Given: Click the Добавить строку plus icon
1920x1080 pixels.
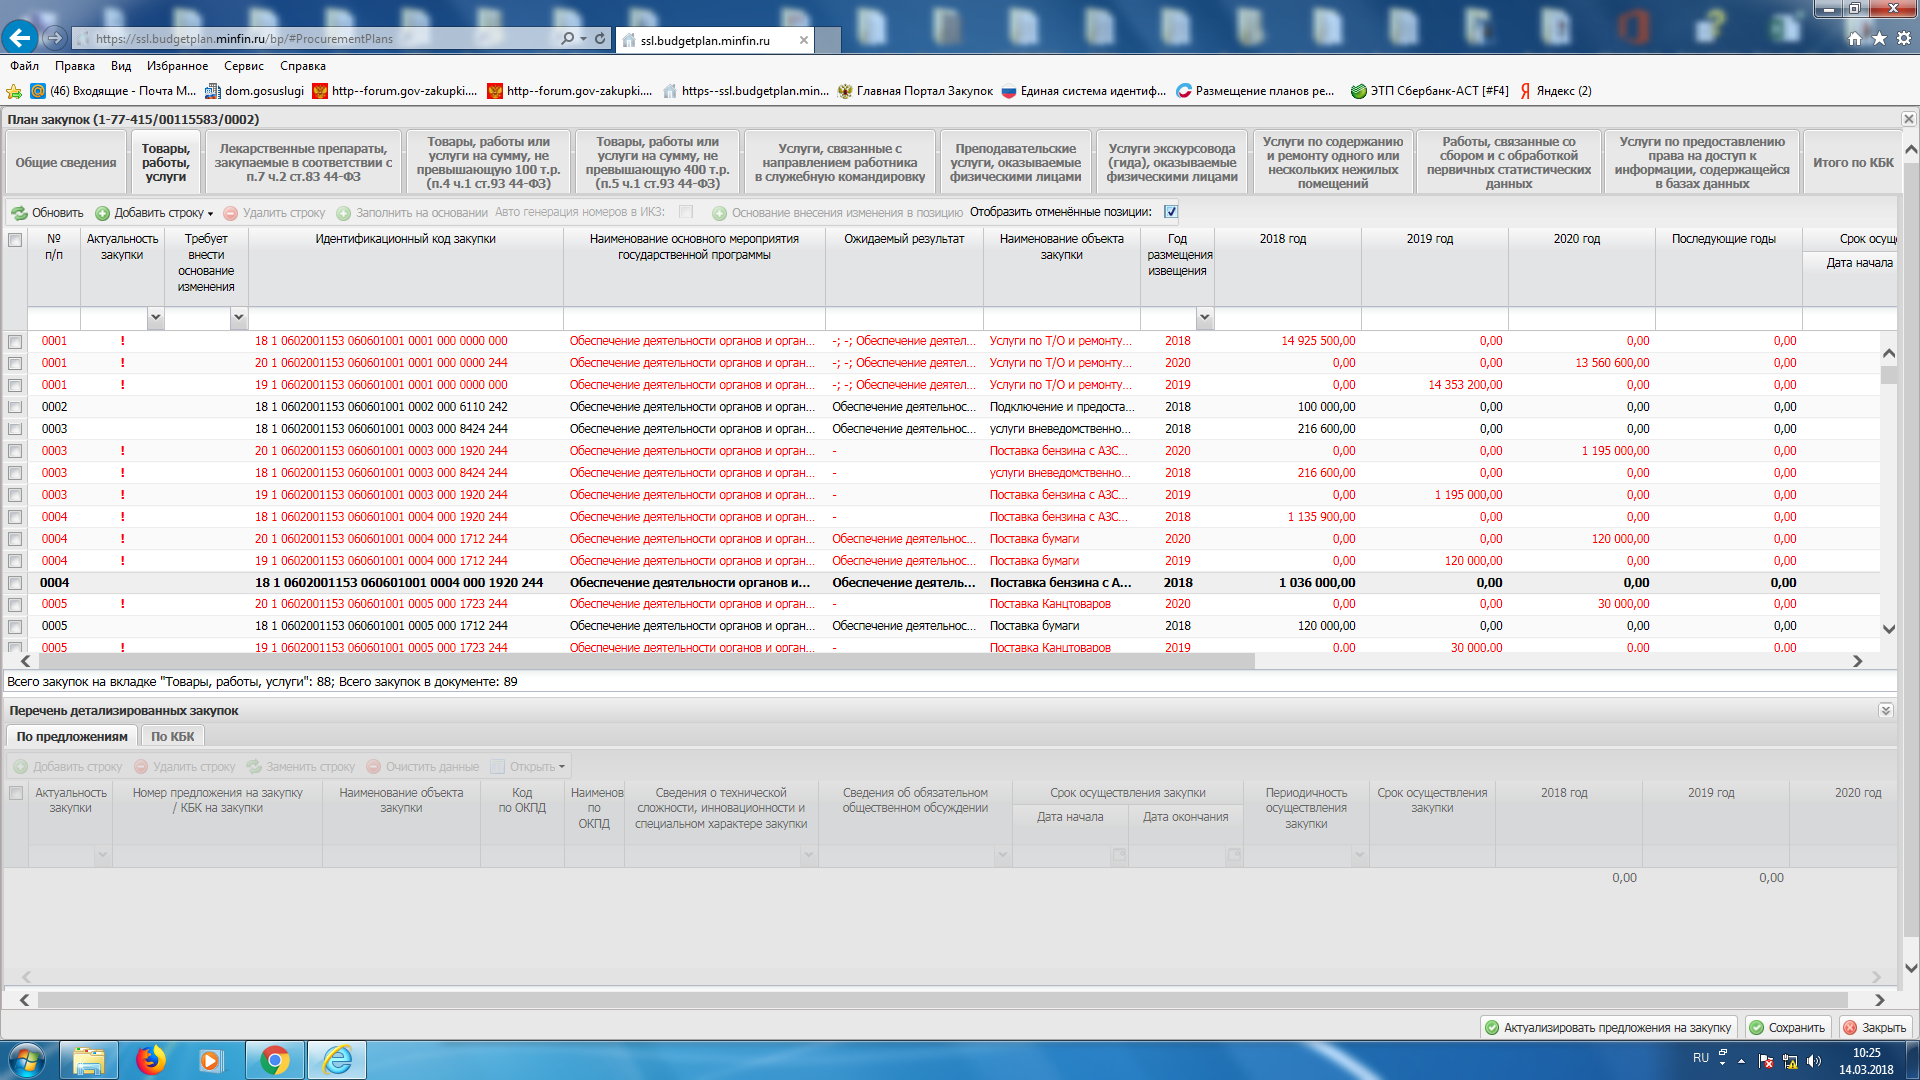Looking at the screenshot, I should (102, 213).
